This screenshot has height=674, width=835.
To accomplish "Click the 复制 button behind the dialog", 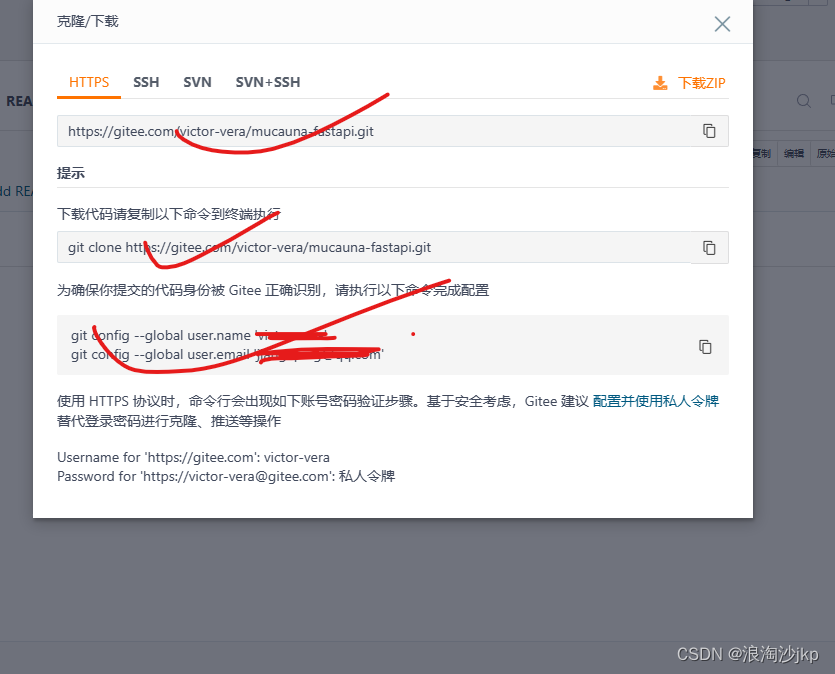I will pyautogui.click(x=763, y=153).
